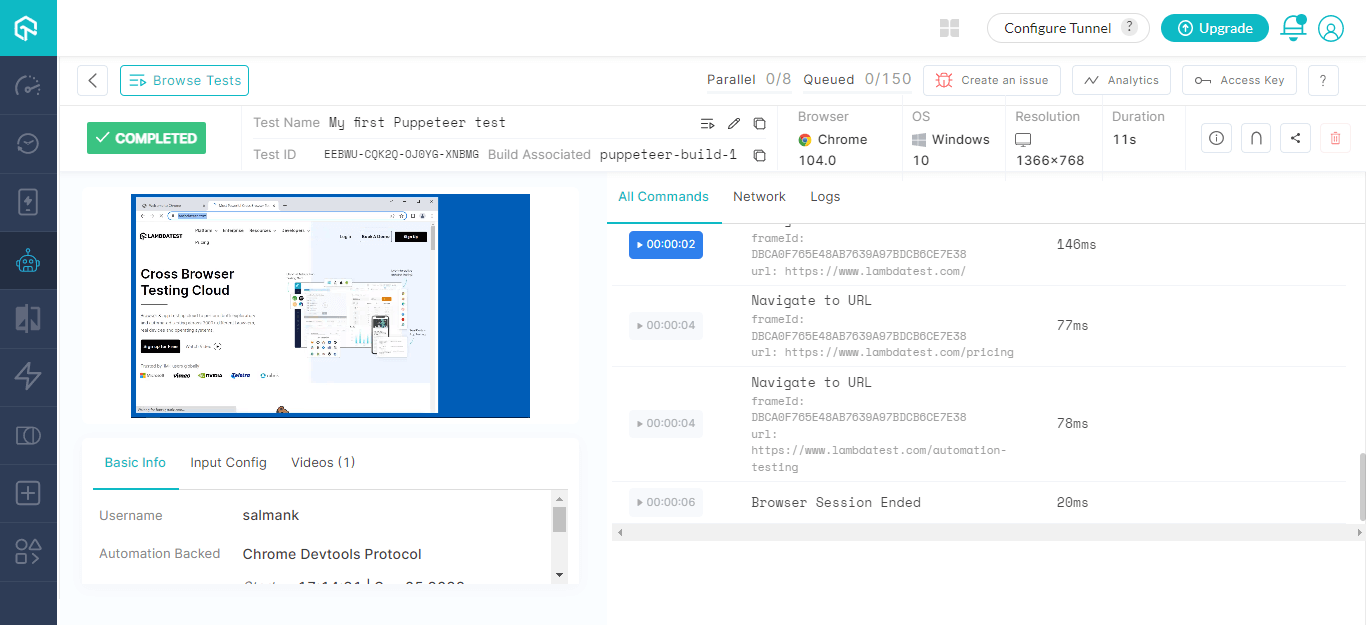Delete this test with the red trash icon
The height and width of the screenshot is (625, 1366).
(1335, 139)
